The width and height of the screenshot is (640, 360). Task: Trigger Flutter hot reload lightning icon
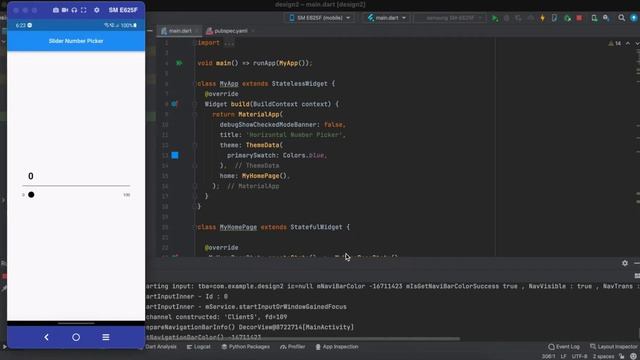point(542,18)
